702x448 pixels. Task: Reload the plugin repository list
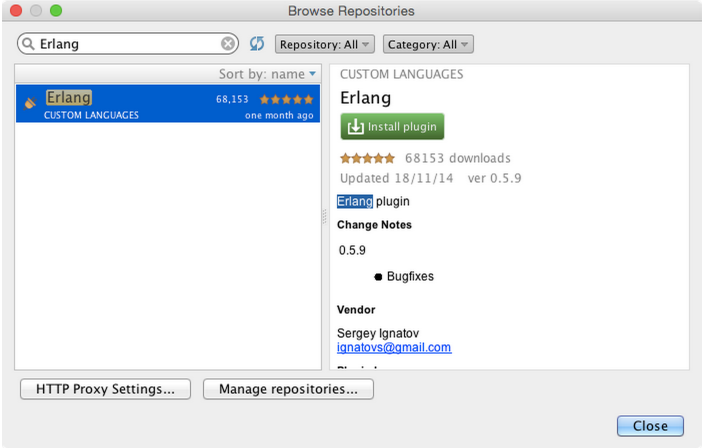tap(257, 44)
